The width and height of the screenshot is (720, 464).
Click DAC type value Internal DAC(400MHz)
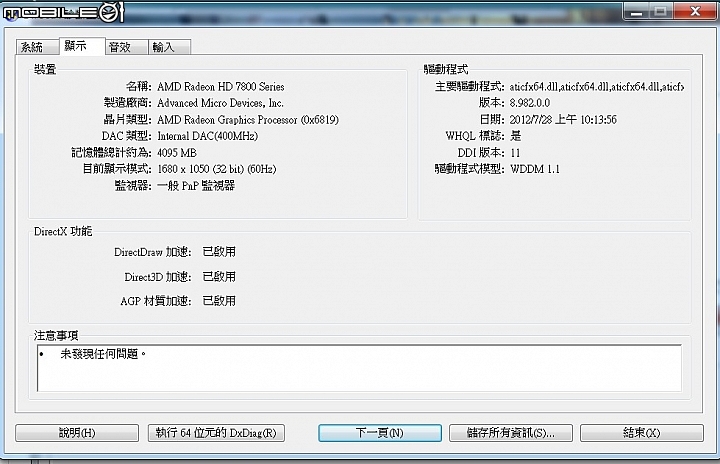point(208,136)
